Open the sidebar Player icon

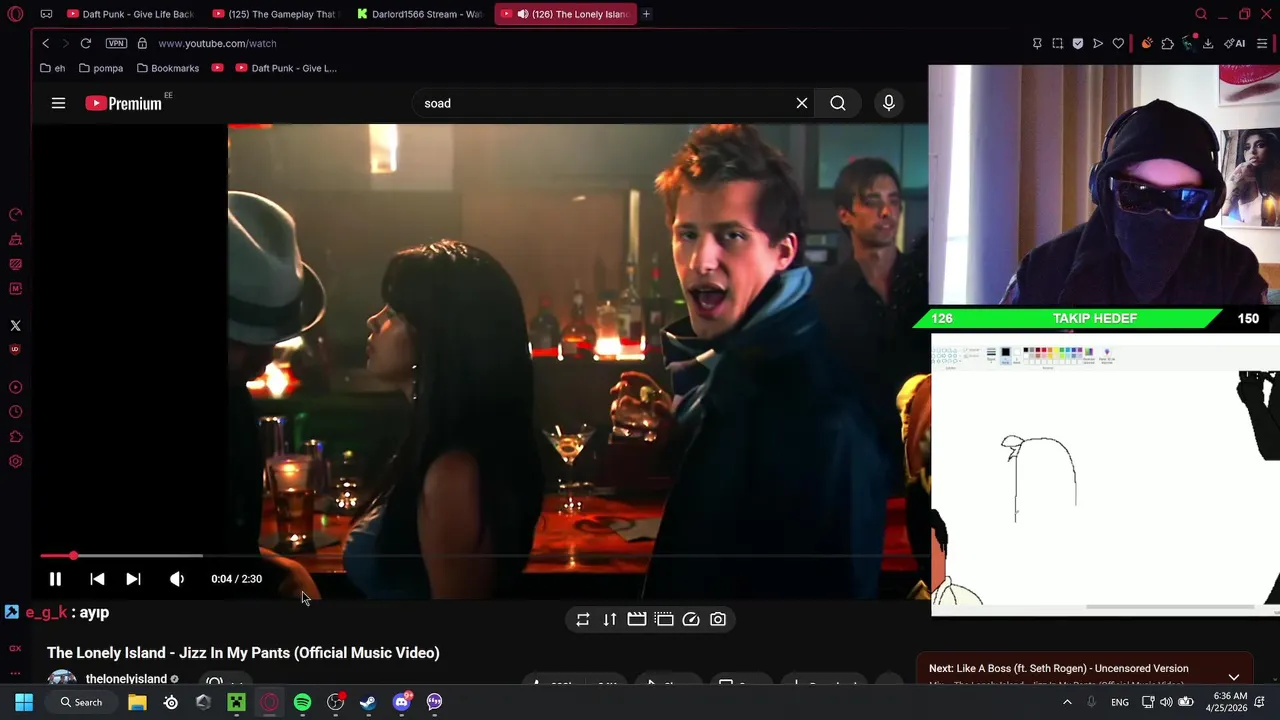[x=15, y=387]
